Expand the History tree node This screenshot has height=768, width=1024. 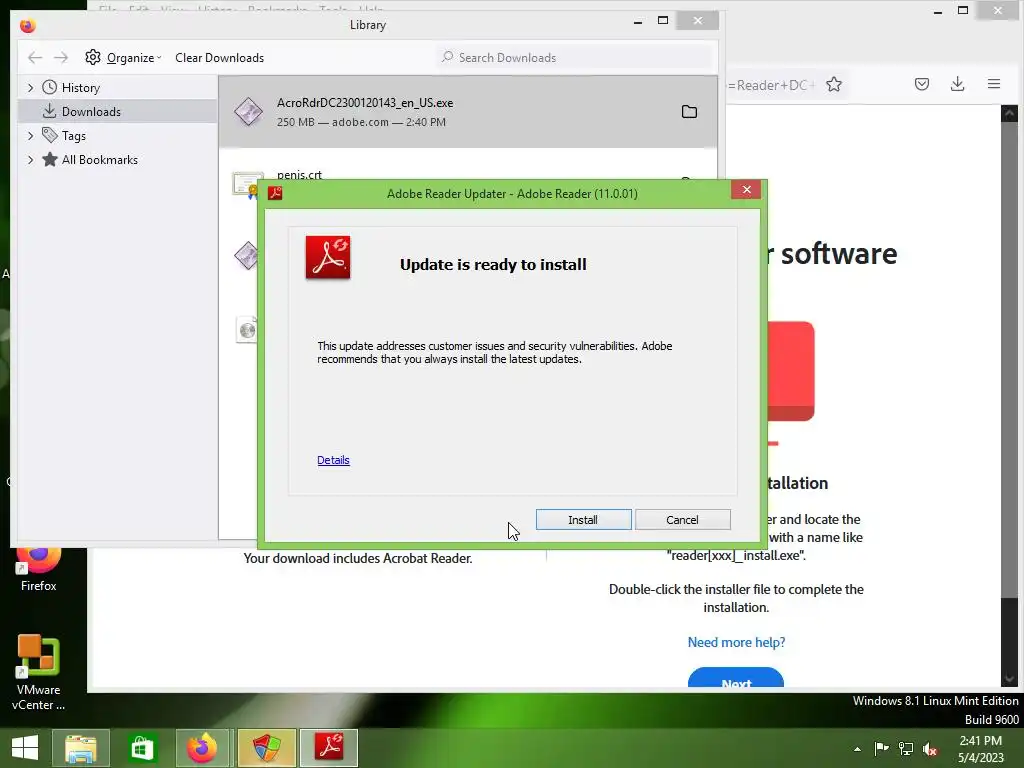(x=30, y=88)
